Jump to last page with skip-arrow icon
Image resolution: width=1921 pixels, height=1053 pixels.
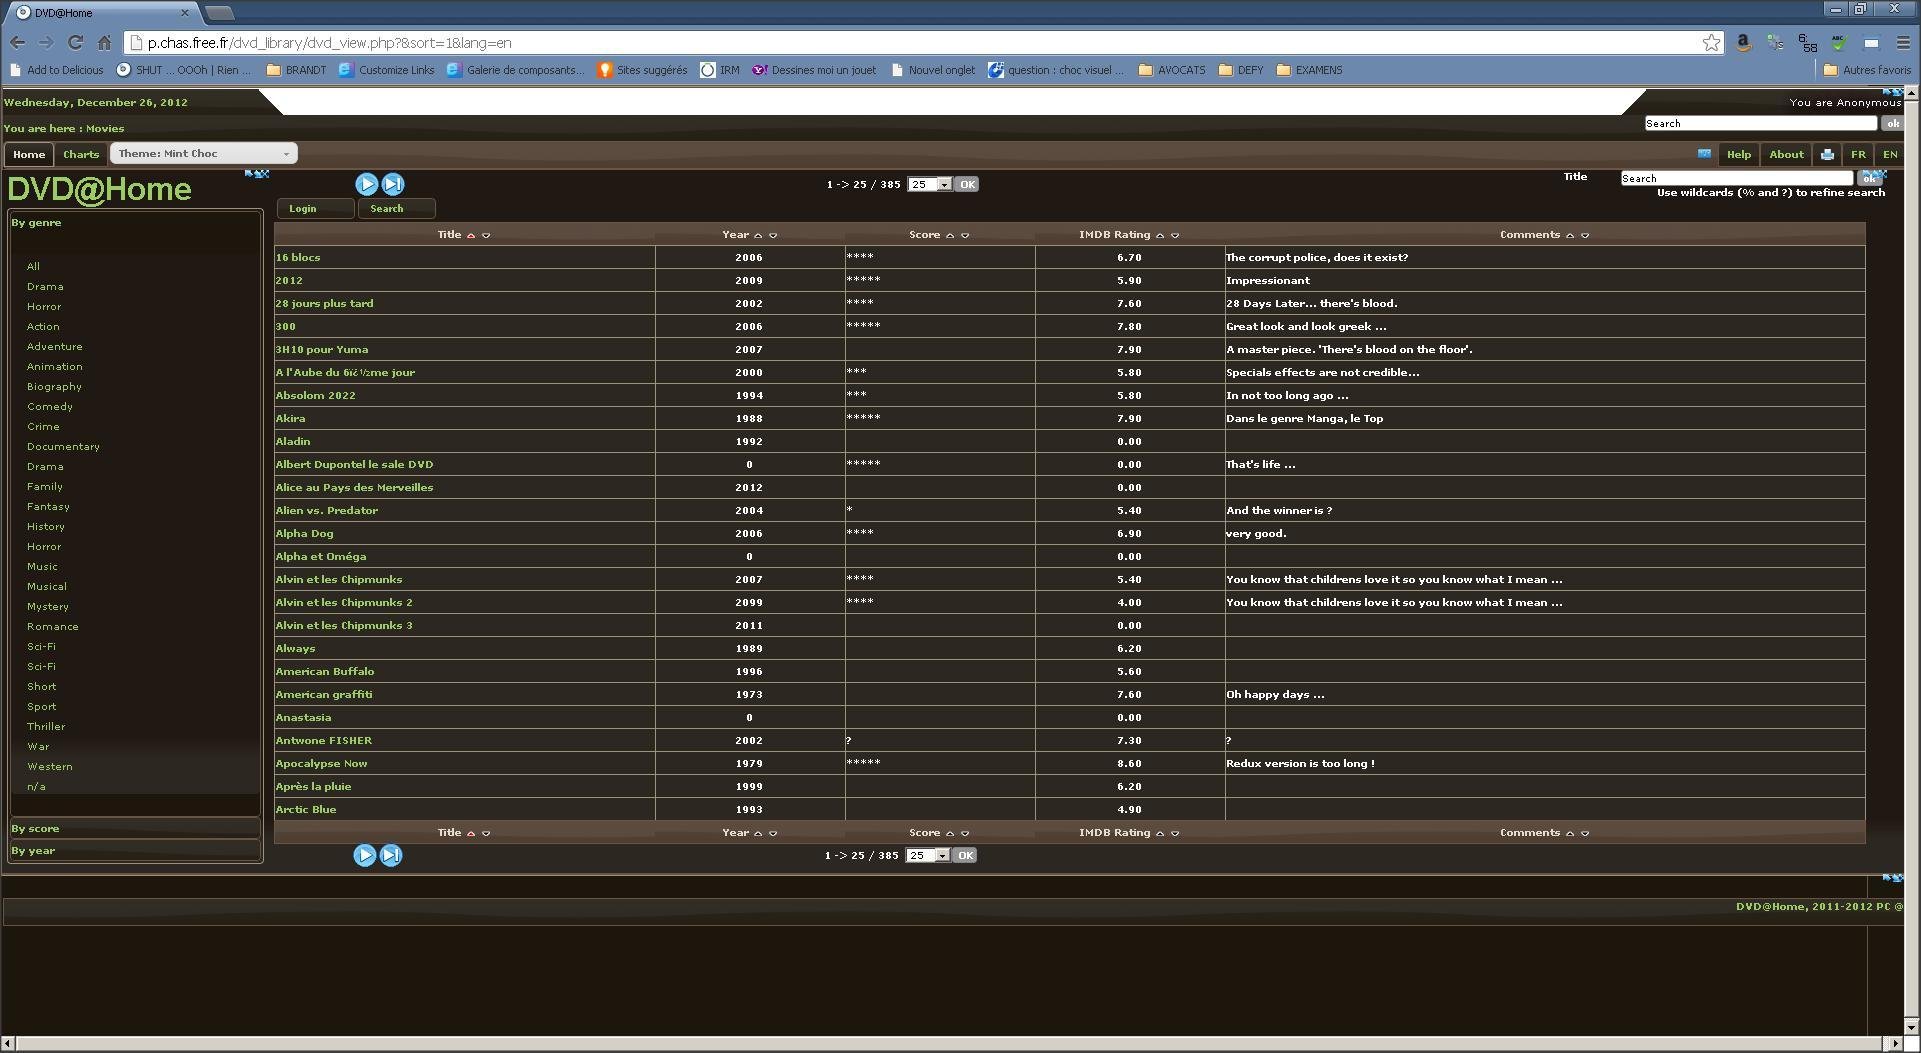pos(393,183)
